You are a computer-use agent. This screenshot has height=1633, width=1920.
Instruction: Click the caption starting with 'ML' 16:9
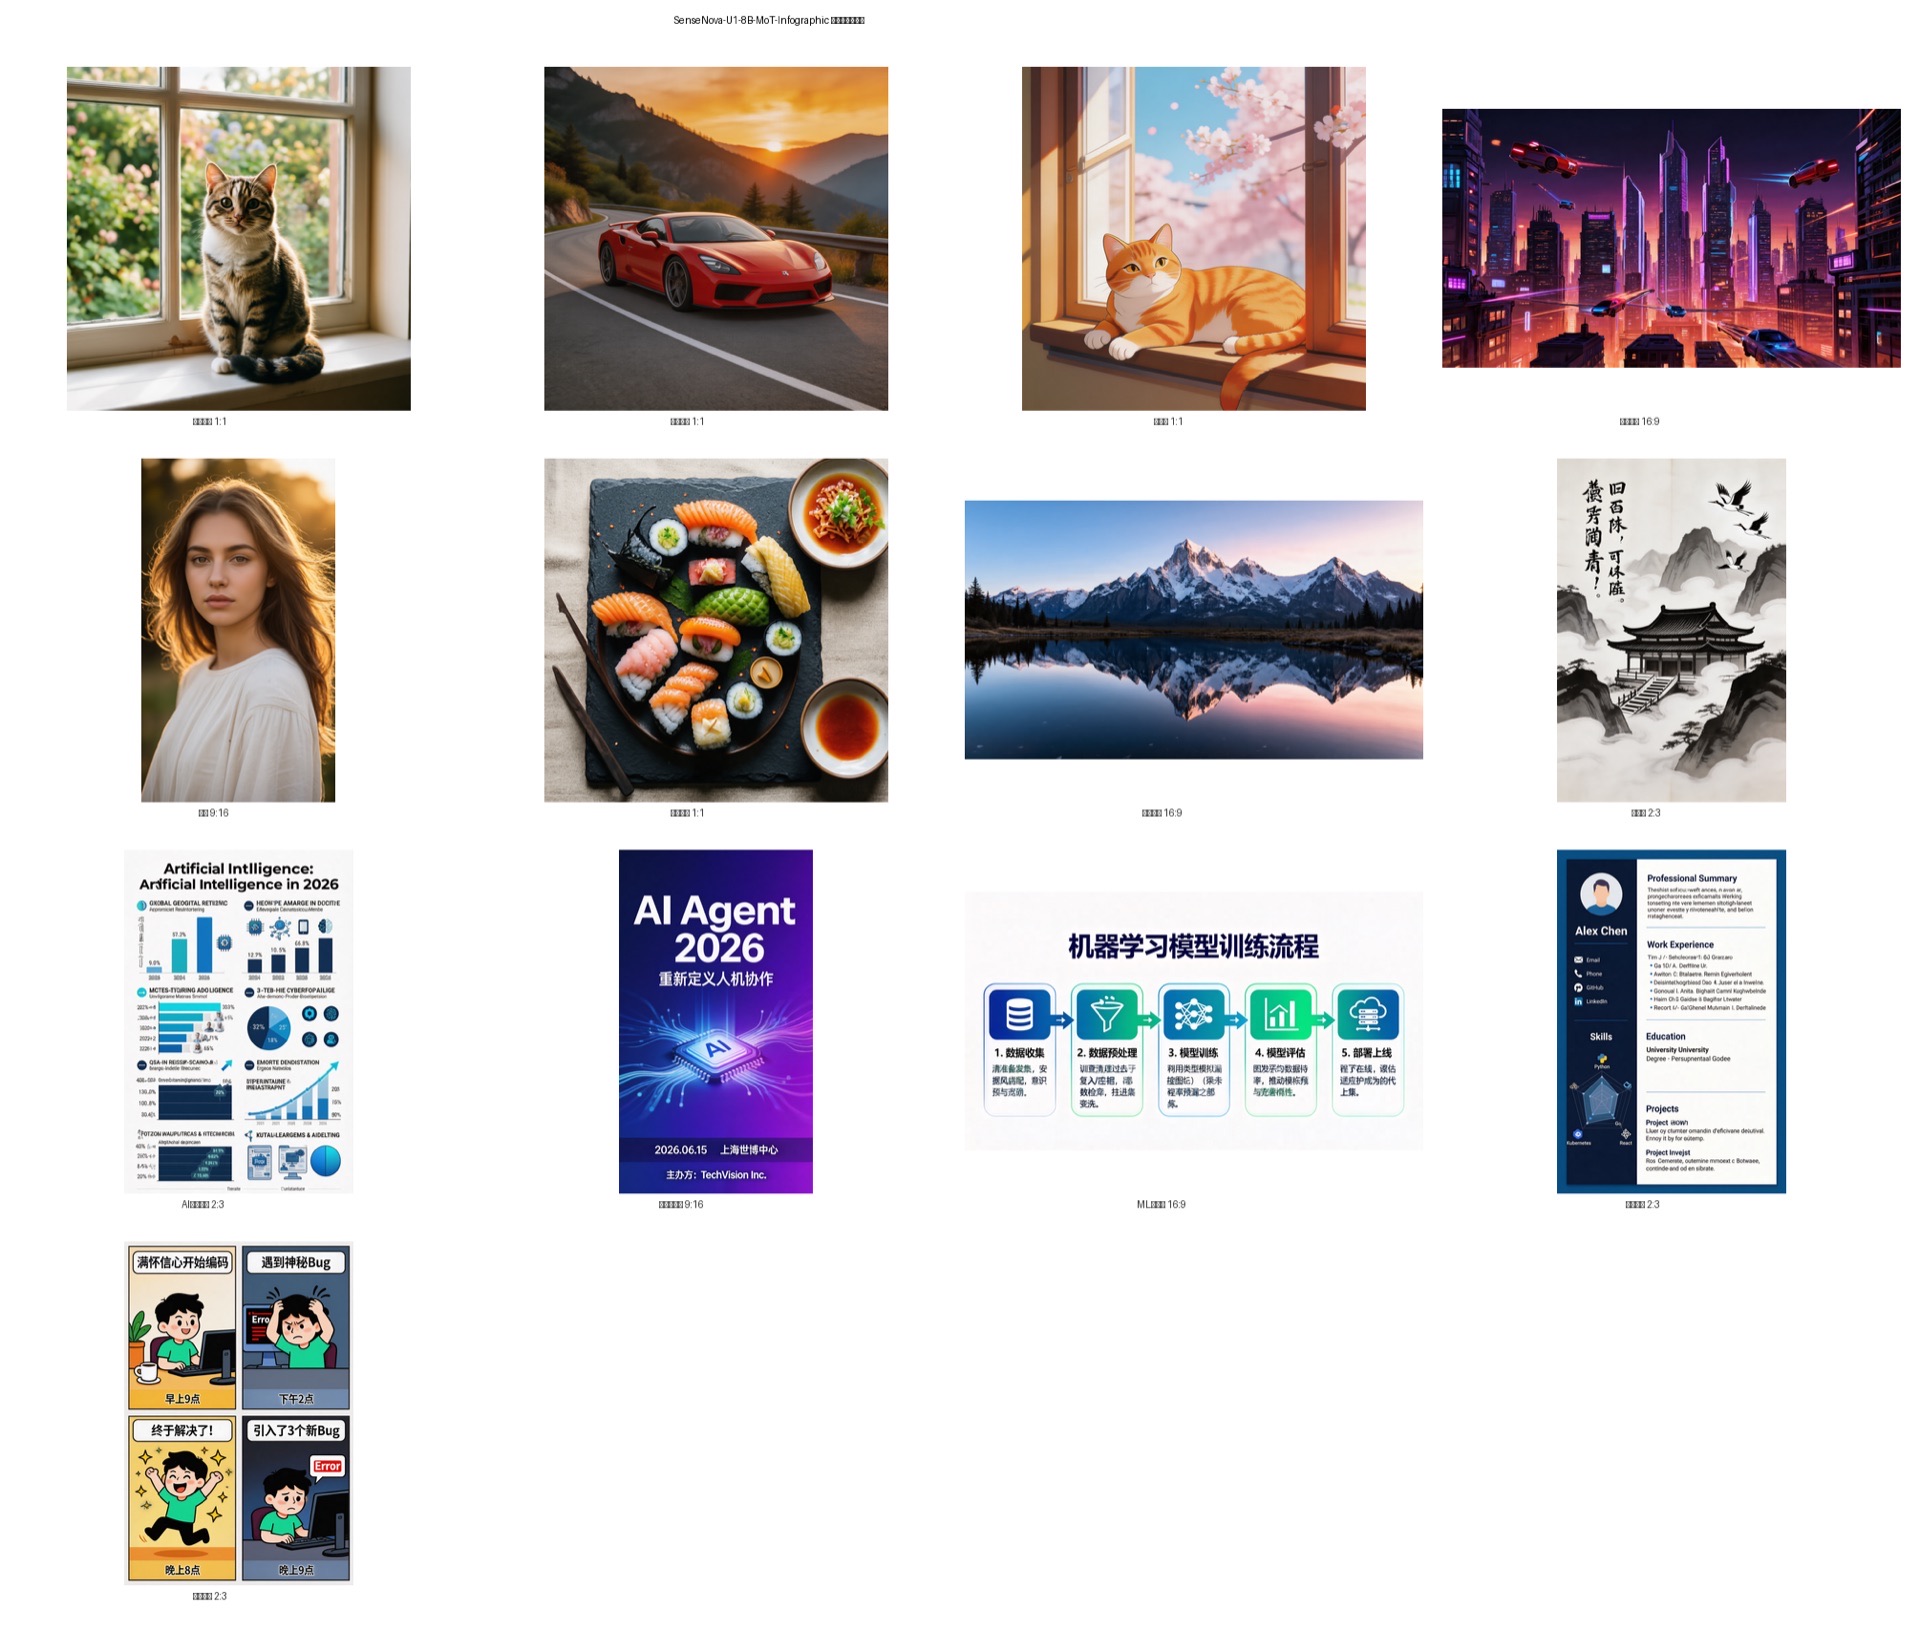point(1161,1204)
